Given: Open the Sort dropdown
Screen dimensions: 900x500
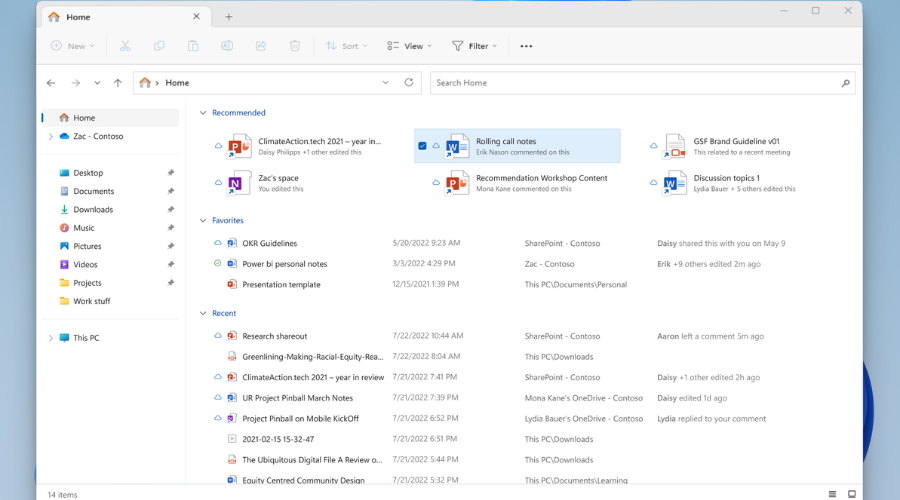Looking at the screenshot, I should click(346, 46).
